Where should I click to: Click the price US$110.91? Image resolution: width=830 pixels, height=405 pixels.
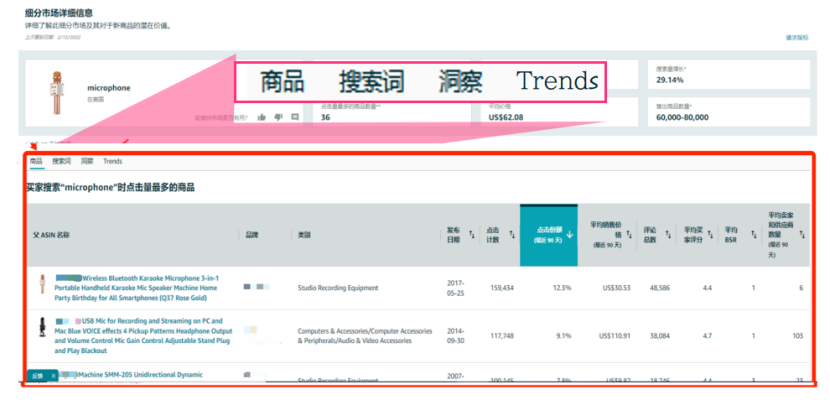coord(615,336)
